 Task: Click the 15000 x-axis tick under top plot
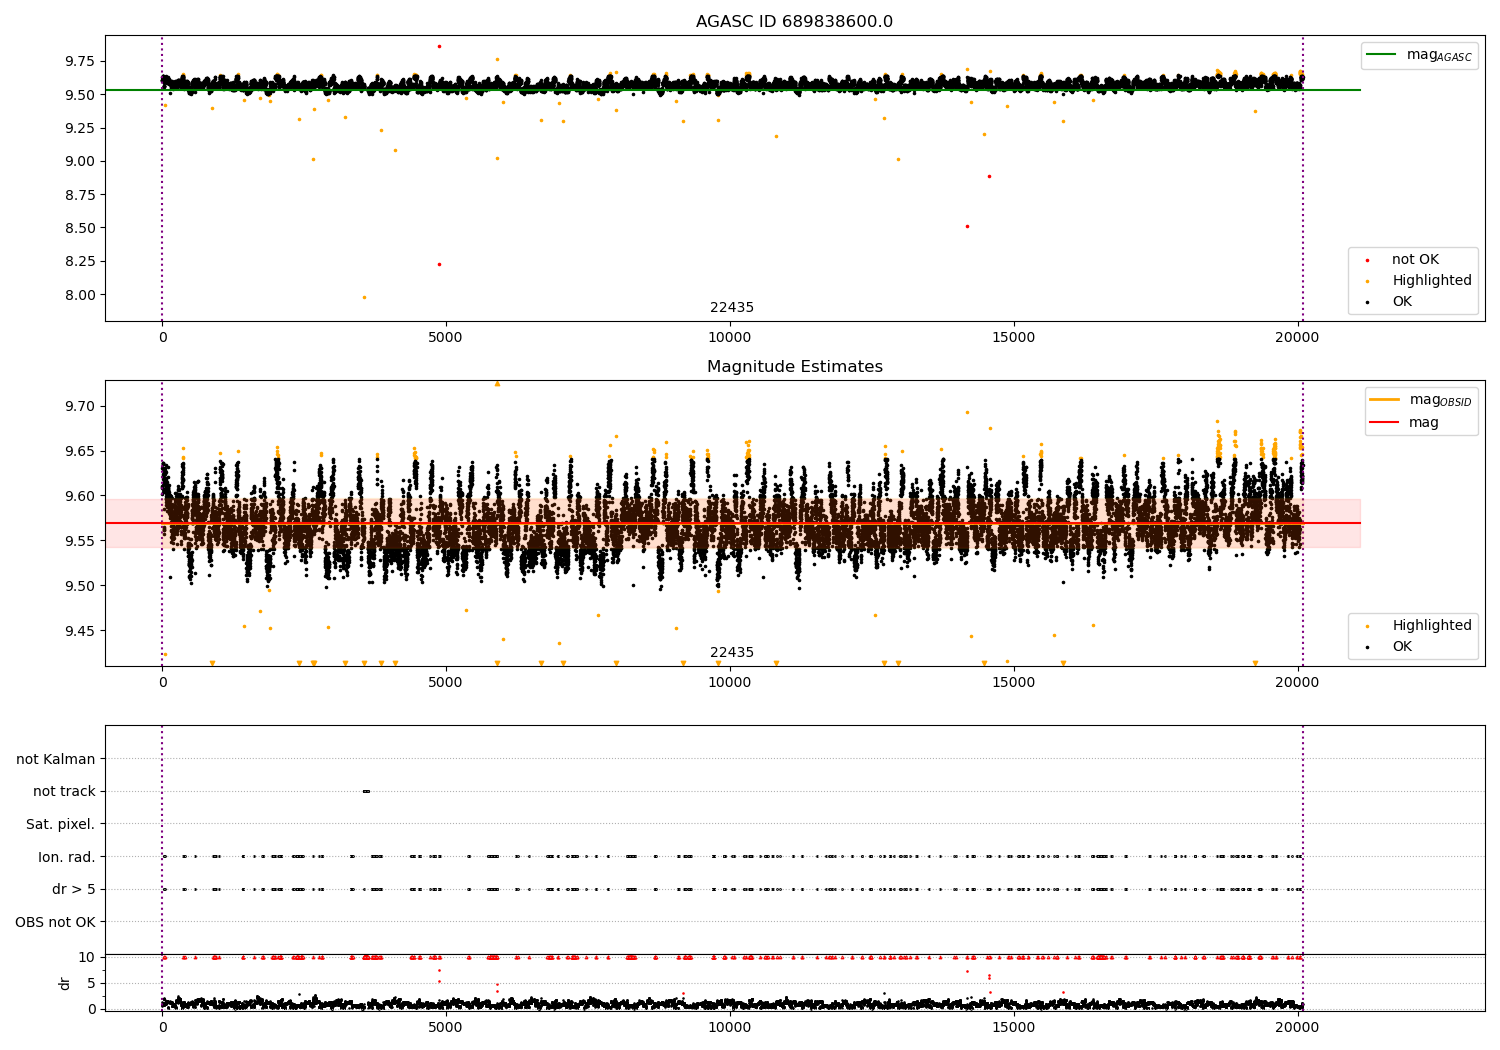(1014, 338)
